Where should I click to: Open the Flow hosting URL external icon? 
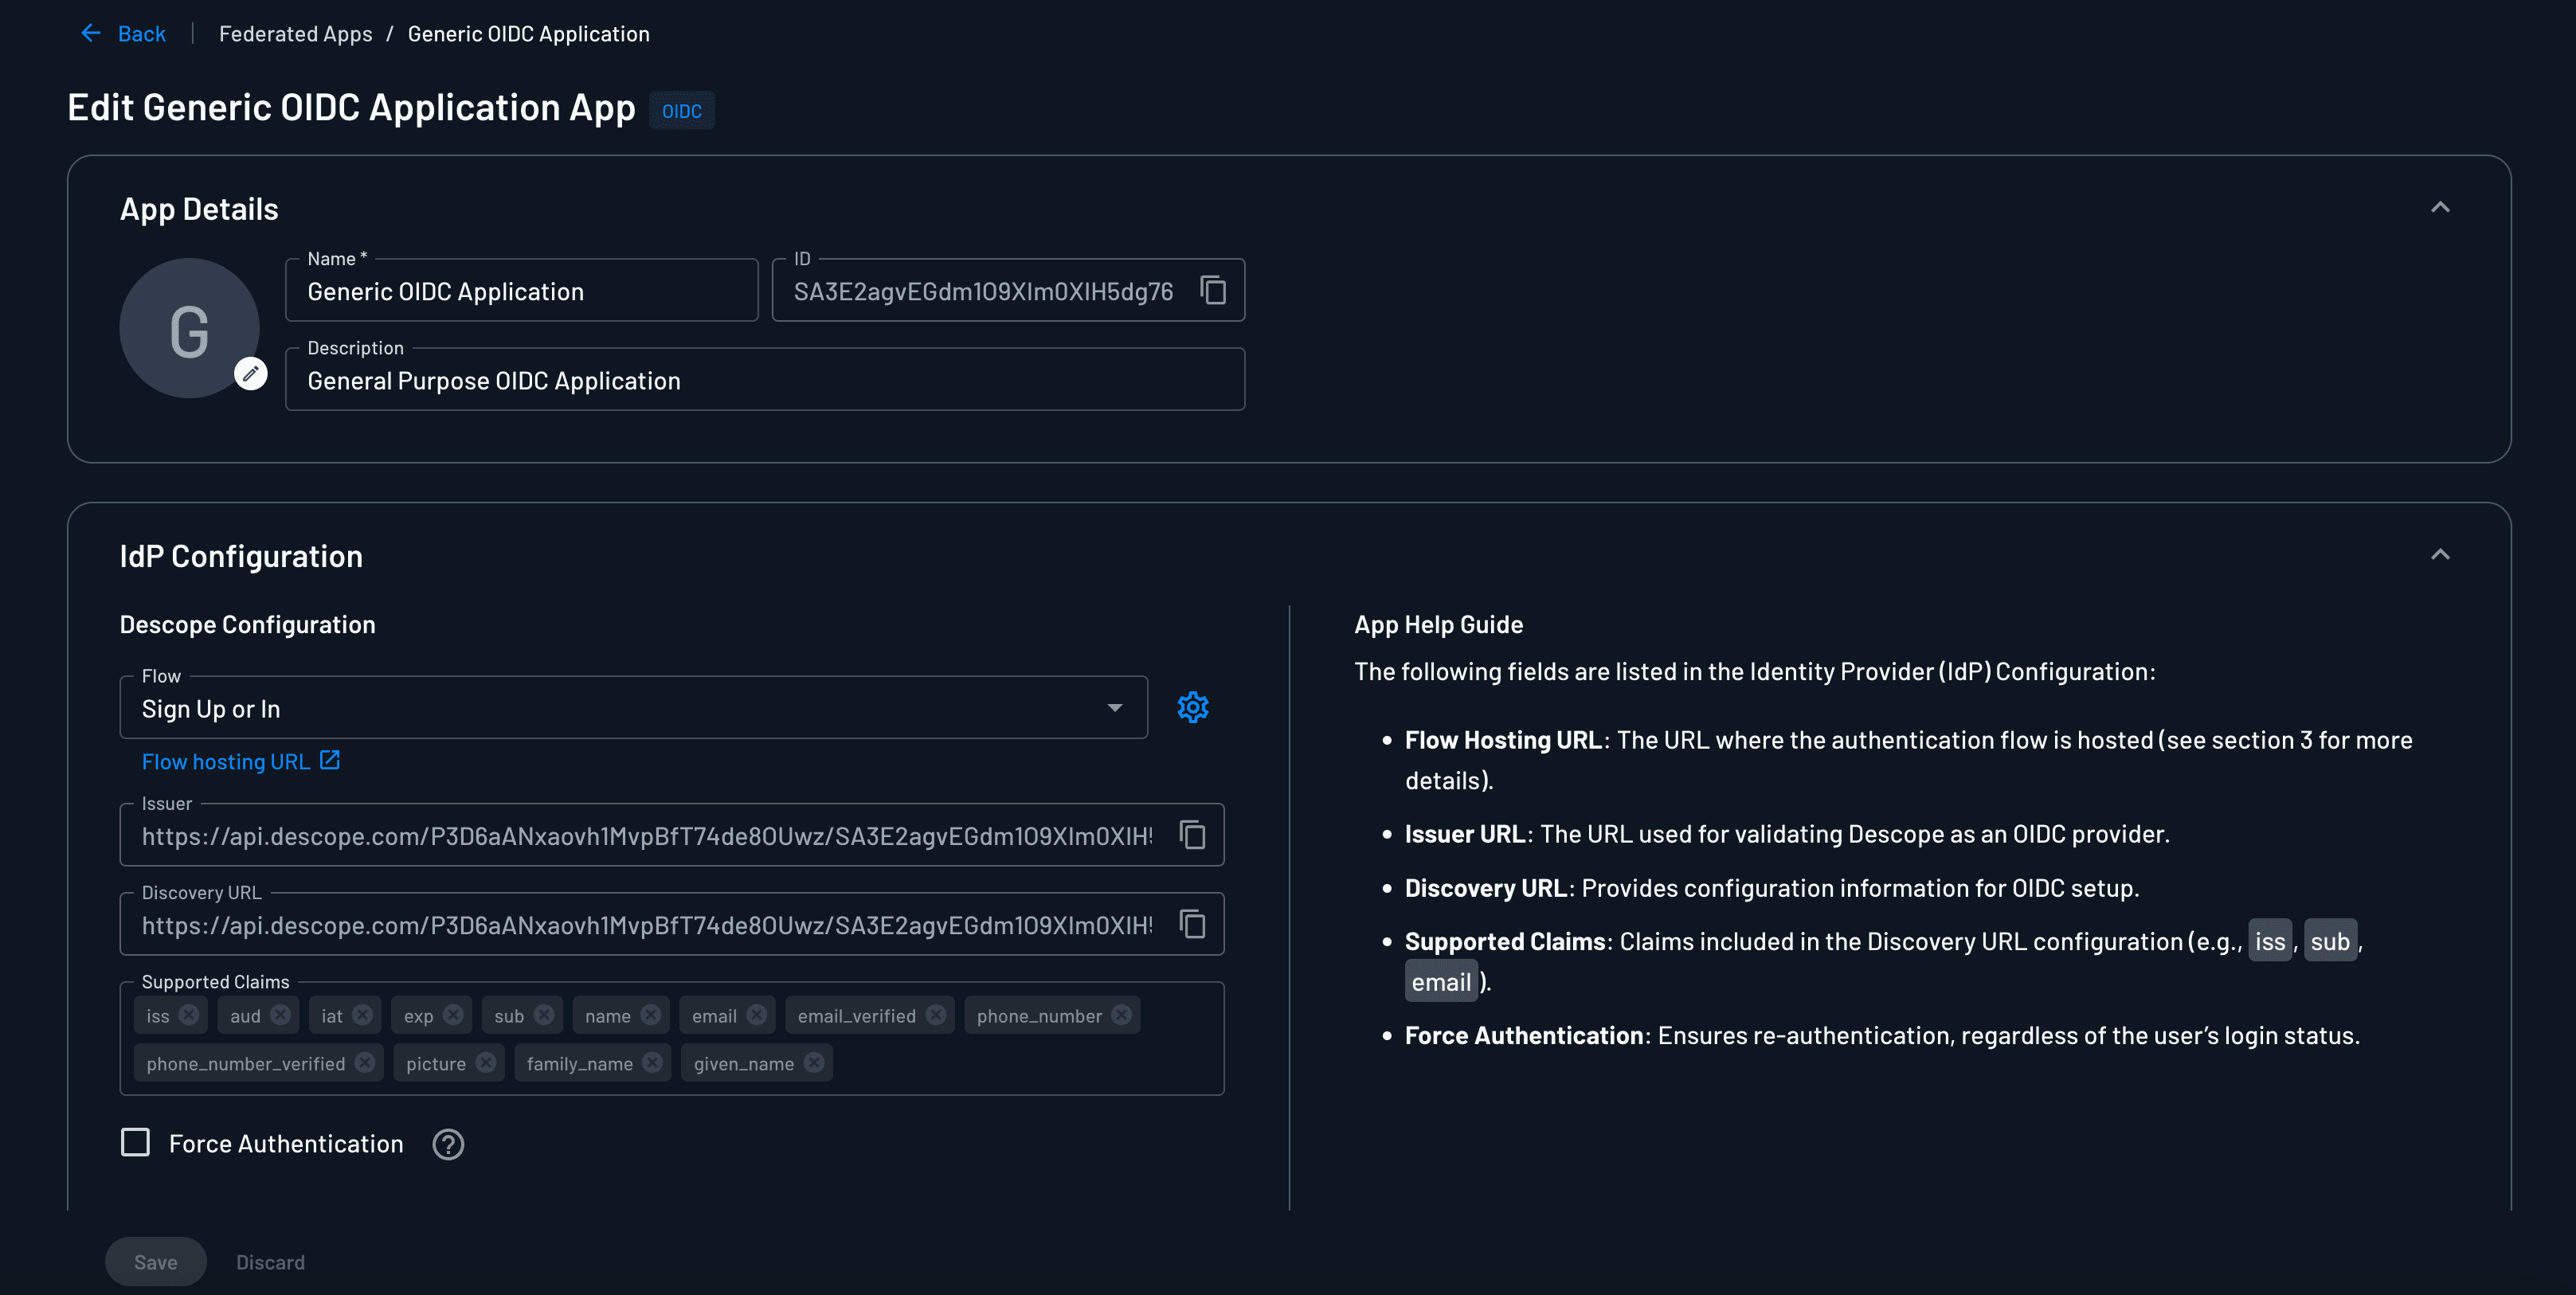coord(330,760)
